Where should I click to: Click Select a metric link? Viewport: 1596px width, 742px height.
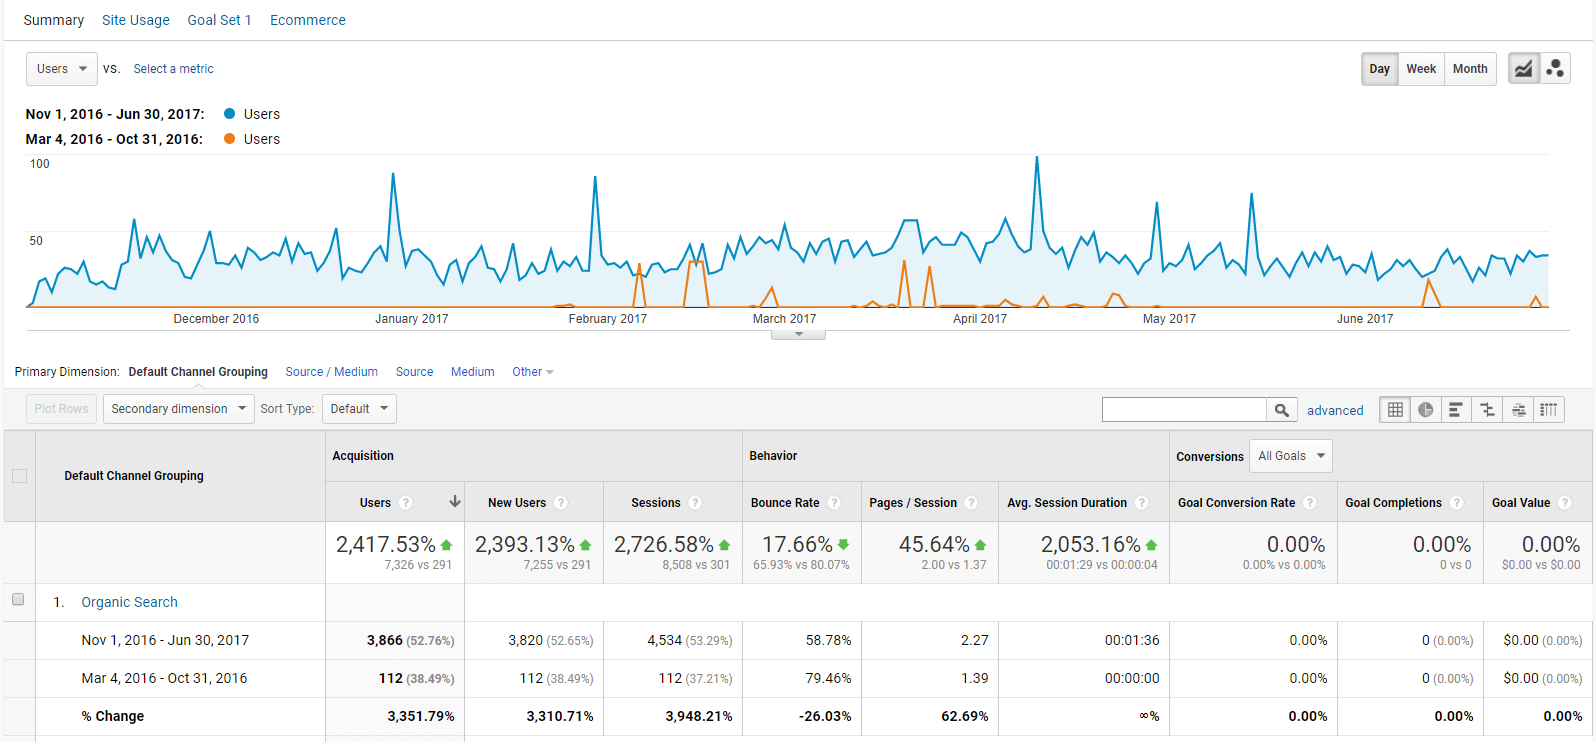click(174, 69)
